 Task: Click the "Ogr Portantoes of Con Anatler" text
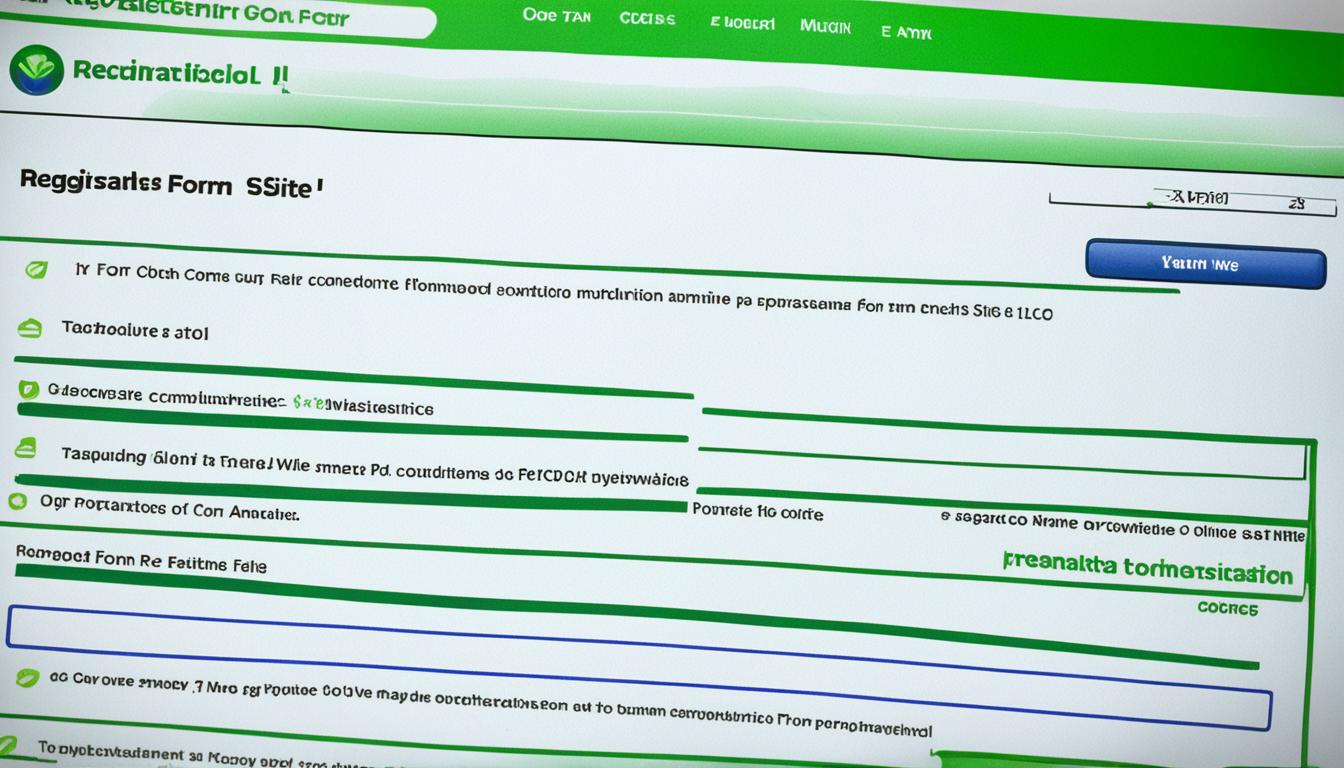[x=169, y=510]
